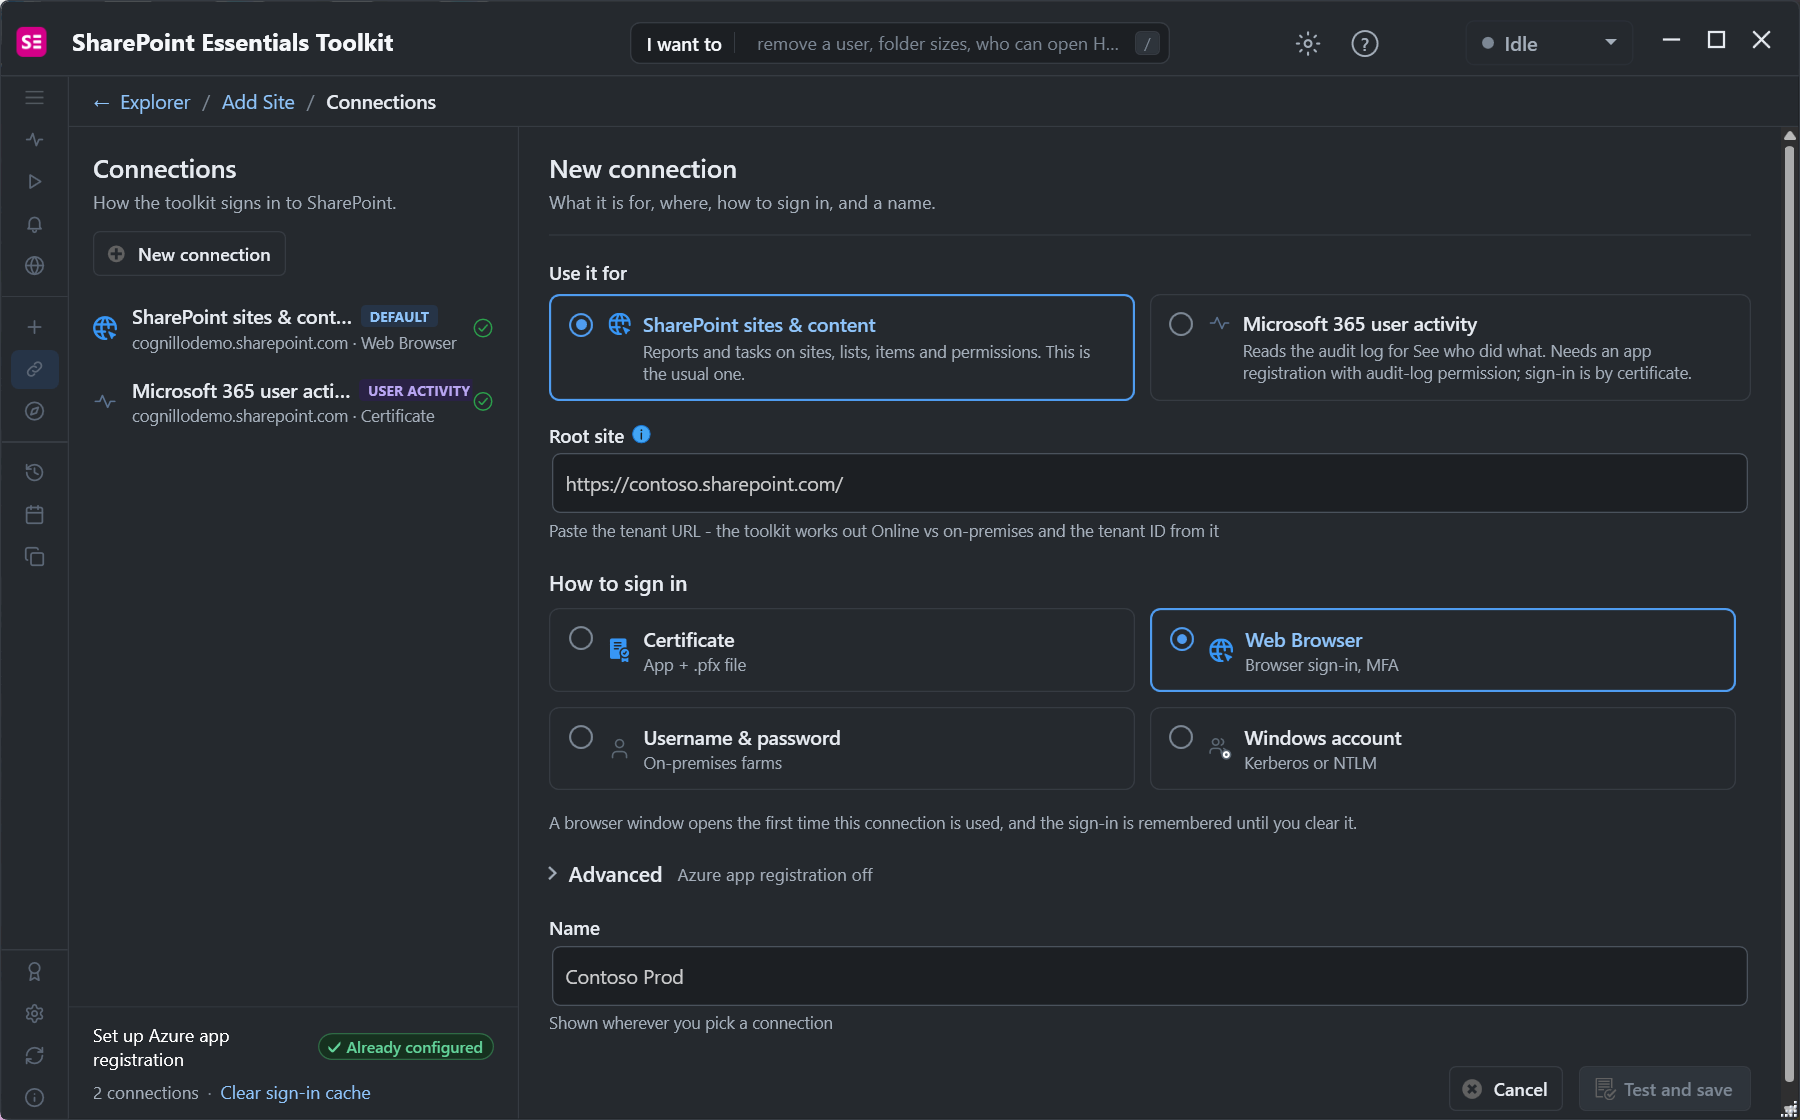Click Test and save button
The image size is (1800, 1120).
tap(1665, 1089)
